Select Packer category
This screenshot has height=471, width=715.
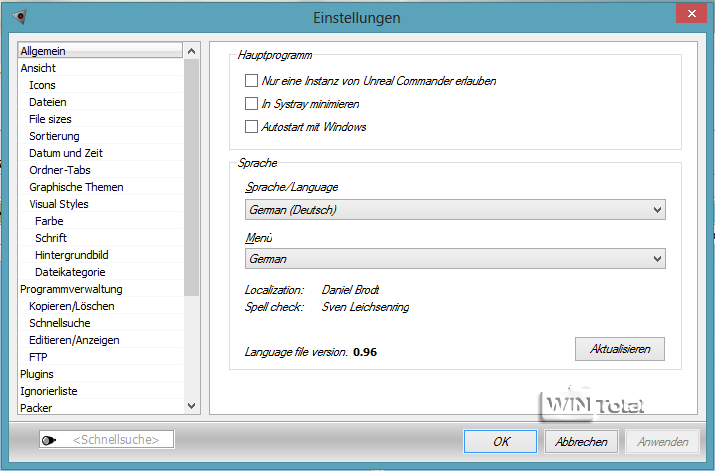click(100, 408)
